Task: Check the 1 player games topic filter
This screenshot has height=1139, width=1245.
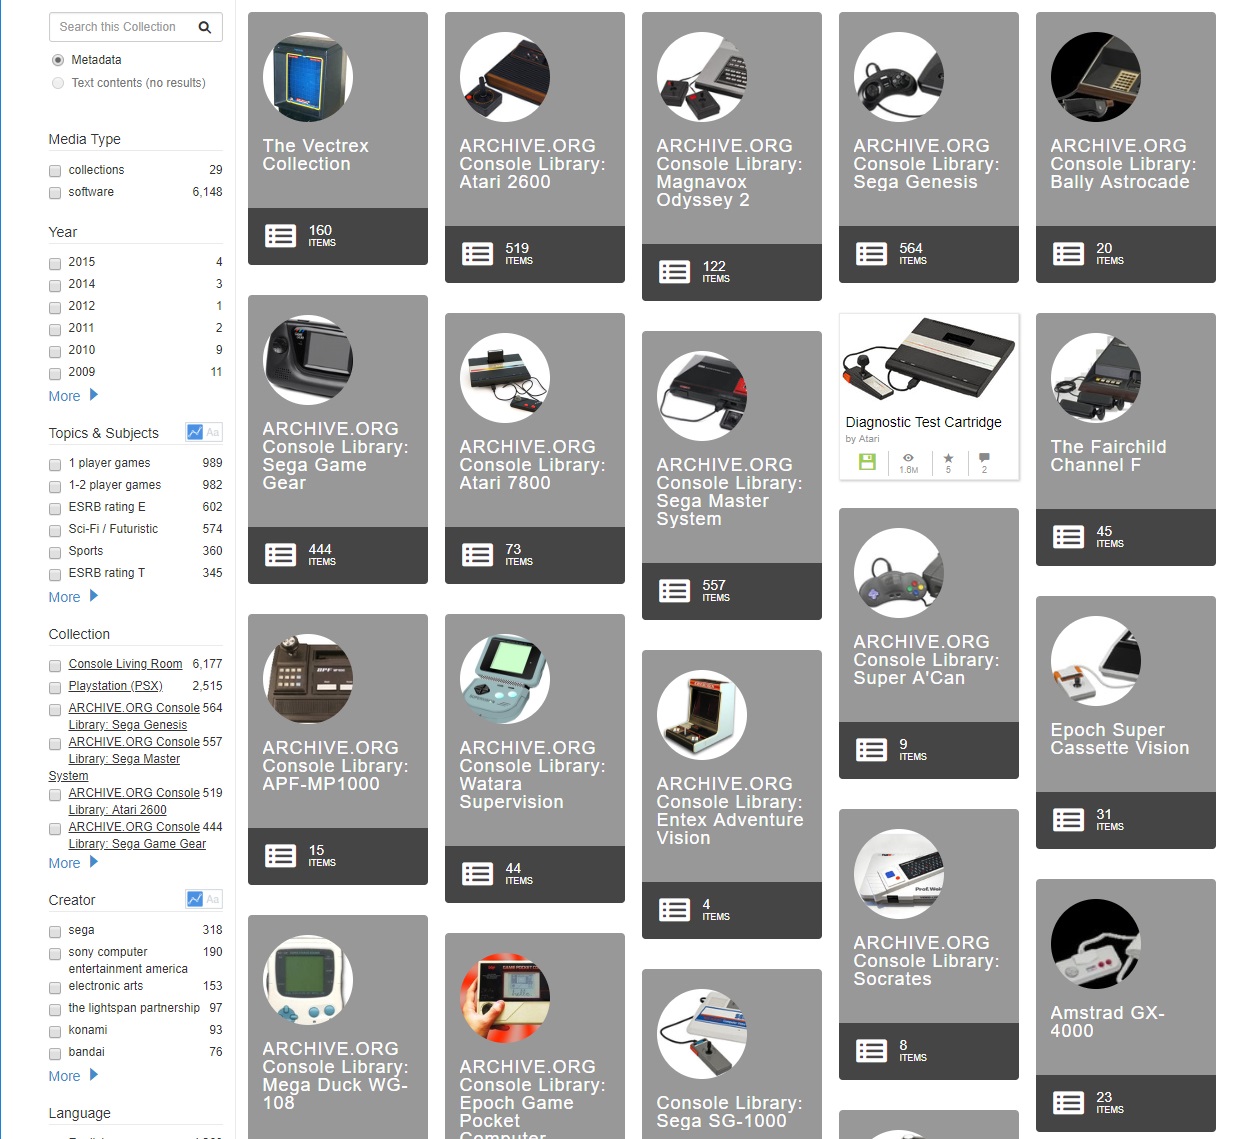Action: click(x=55, y=465)
